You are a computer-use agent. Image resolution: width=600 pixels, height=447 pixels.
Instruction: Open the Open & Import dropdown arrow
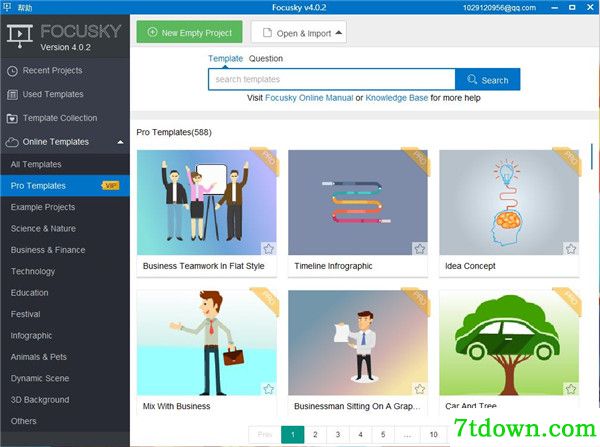(x=339, y=33)
